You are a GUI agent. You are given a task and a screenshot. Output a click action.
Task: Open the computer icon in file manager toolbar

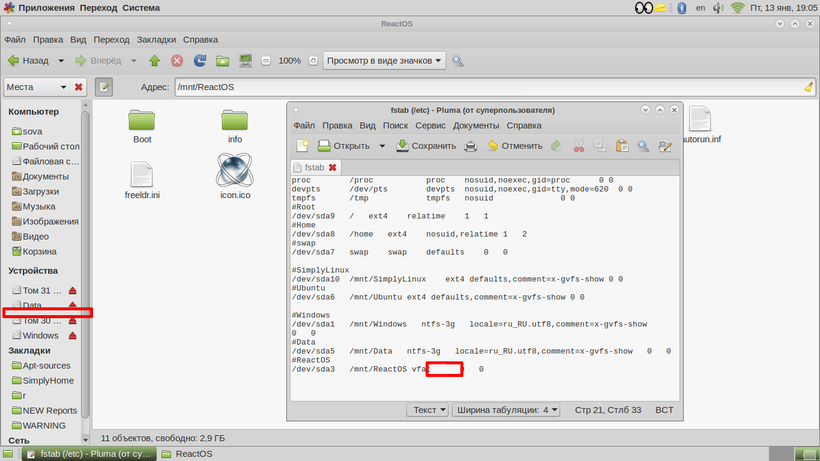coord(245,61)
